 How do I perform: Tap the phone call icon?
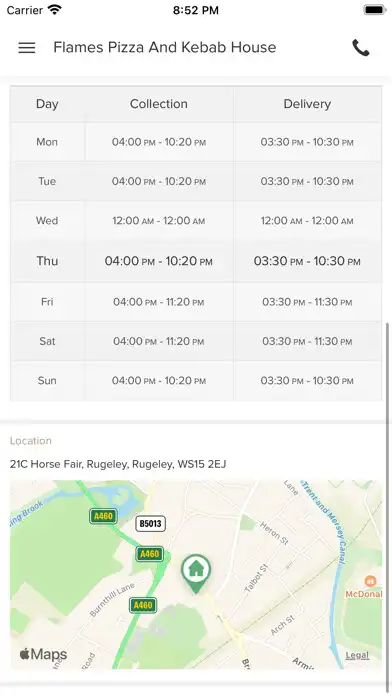pos(360,47)
